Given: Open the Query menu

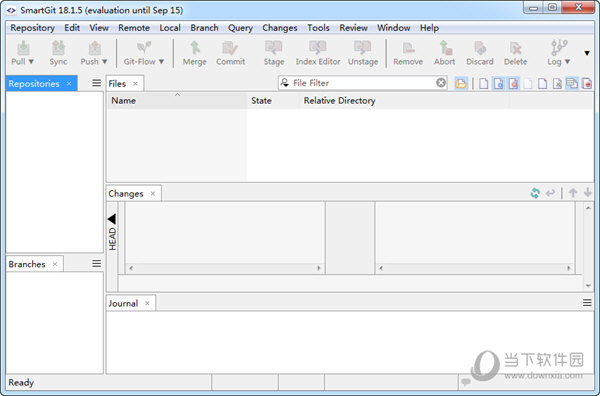Looking at the screenshot, I should (240, 28).
